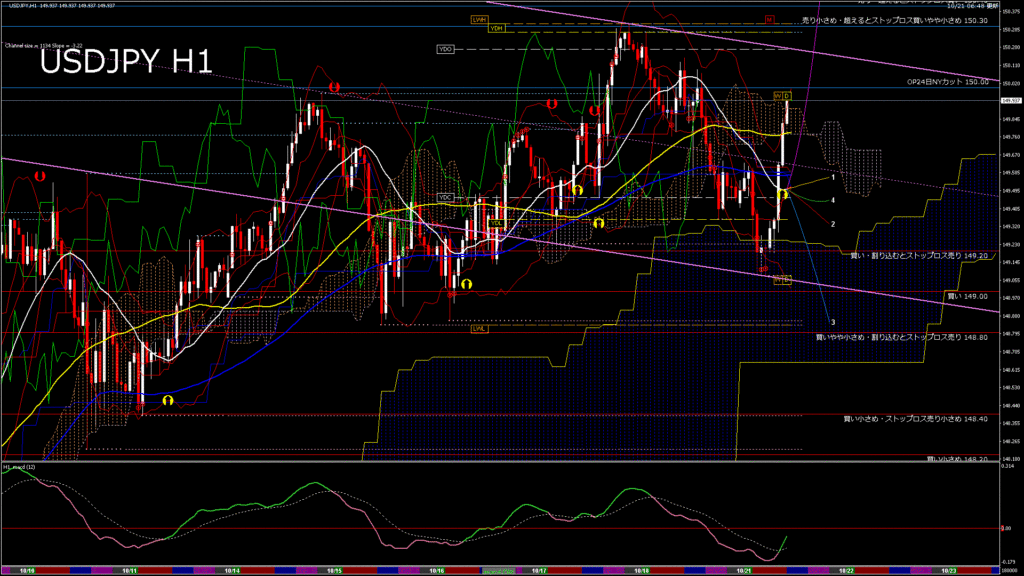Click the yellow arrow marker near 10/16

(466, 284)
